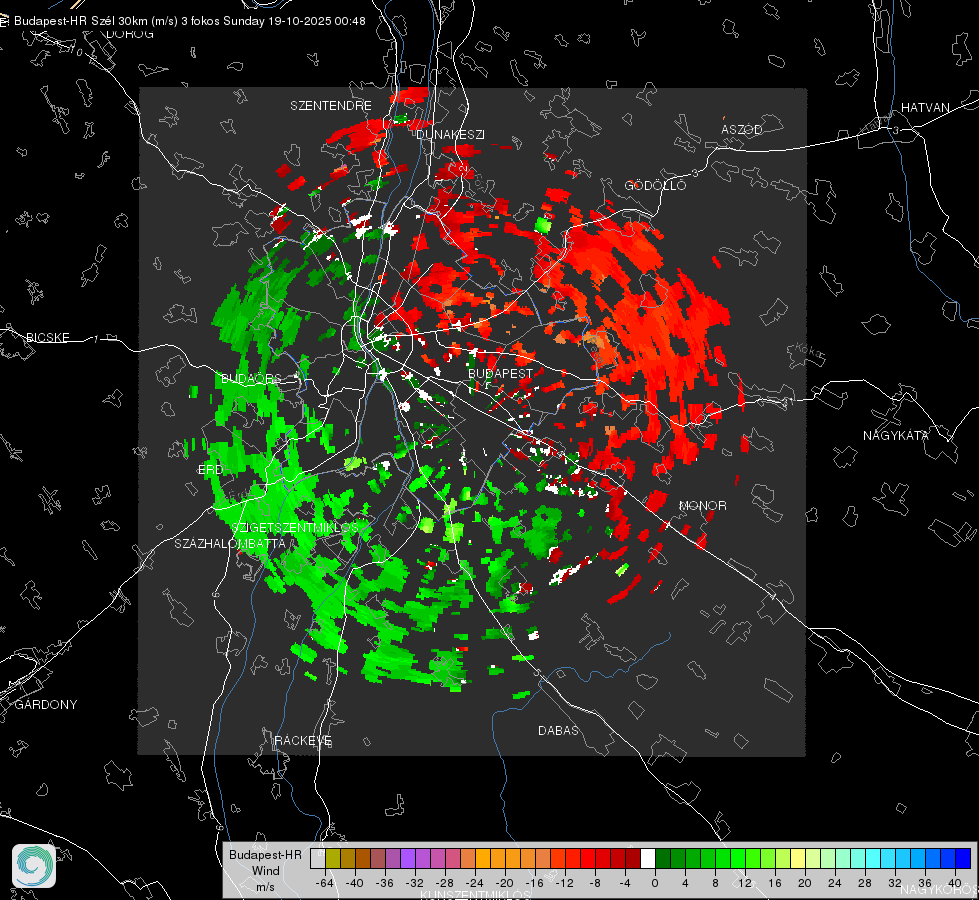Select the yellow swatch in wind legend
Image resolution: width=979 pixels, height=900 pixels.
[x=798, y=859]
